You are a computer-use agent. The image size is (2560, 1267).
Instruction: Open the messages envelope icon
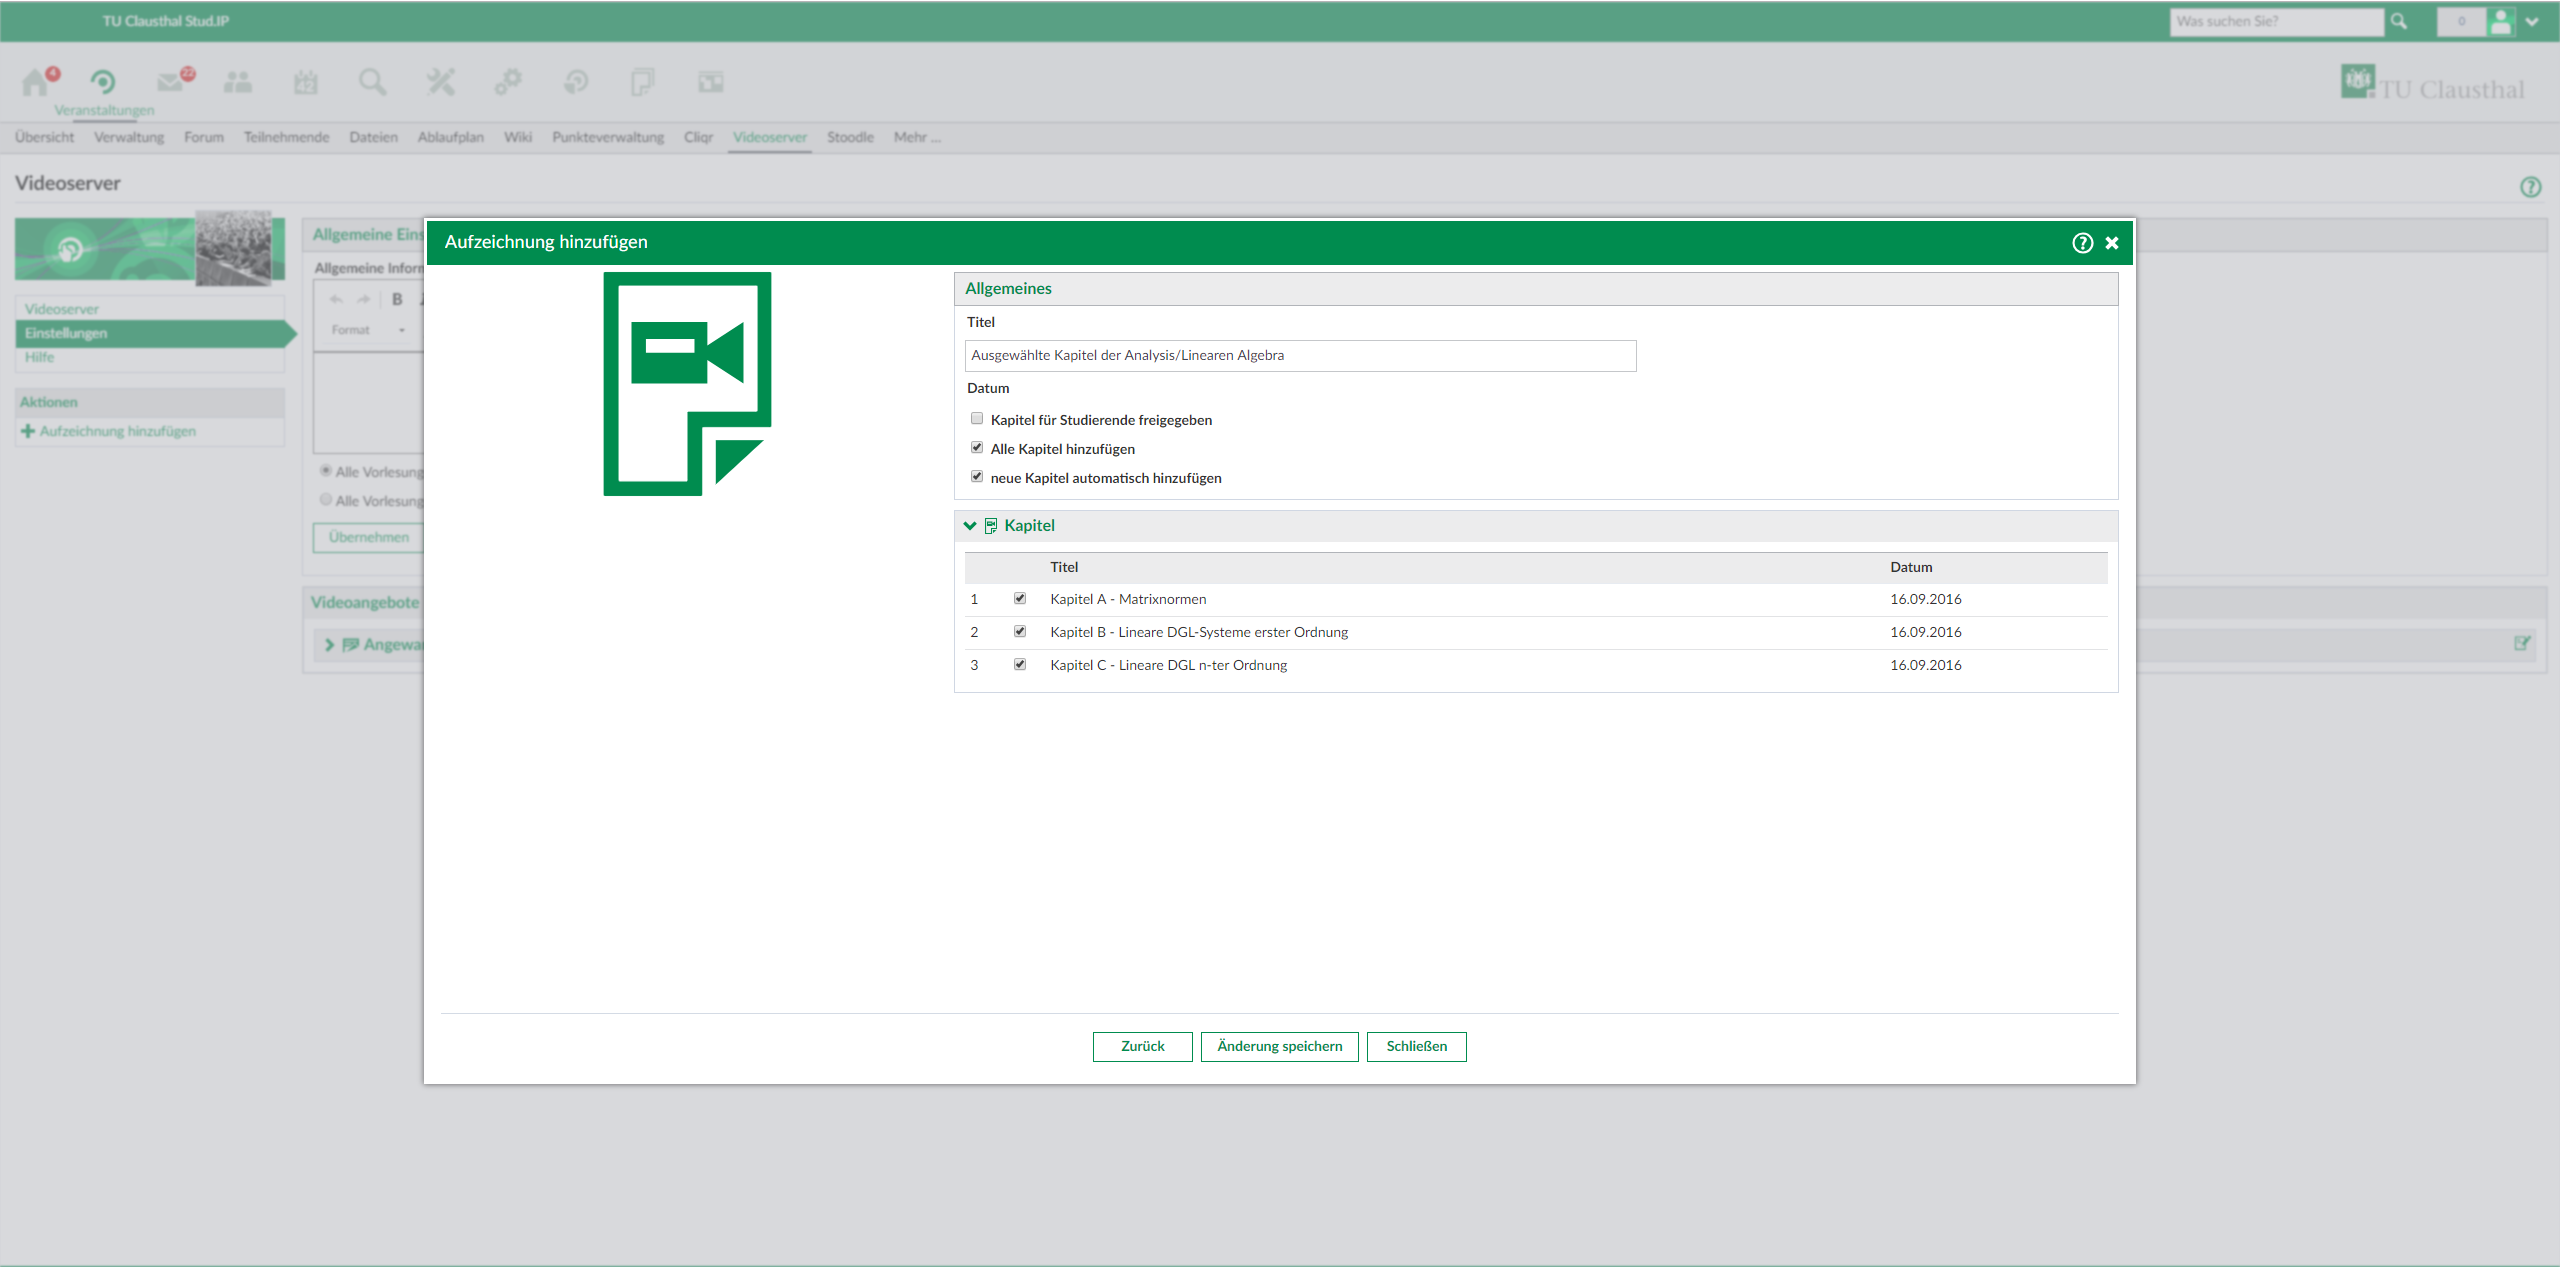pos(171,82)
